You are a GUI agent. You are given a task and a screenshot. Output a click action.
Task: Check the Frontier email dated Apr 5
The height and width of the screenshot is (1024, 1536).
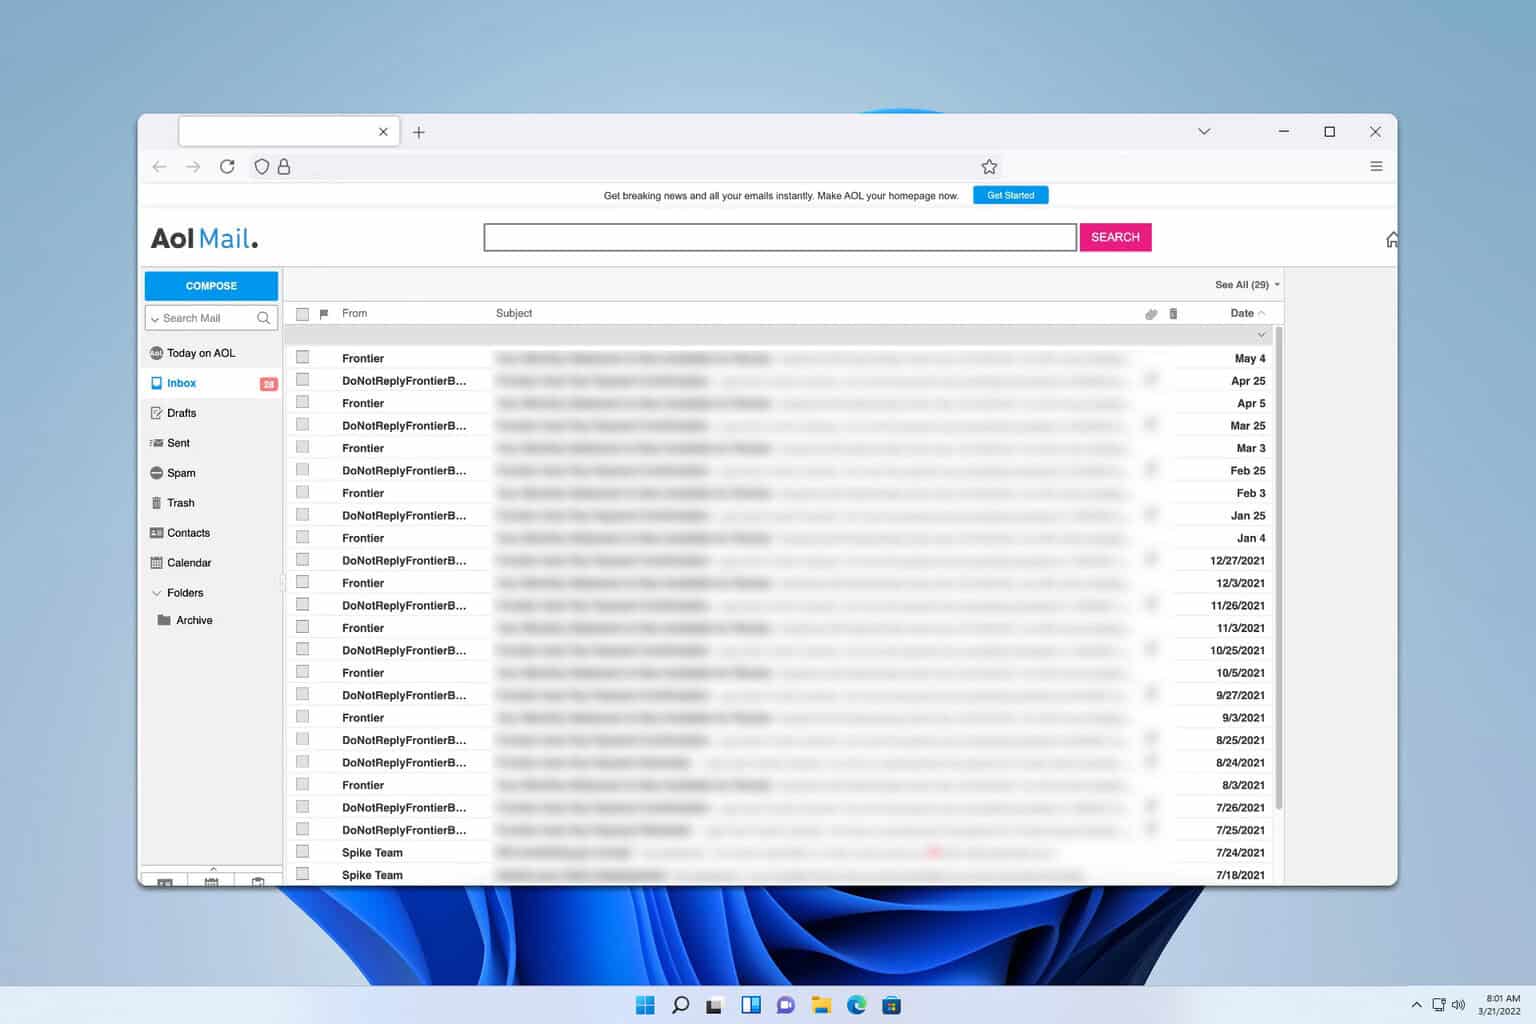(x=303, y=402)
